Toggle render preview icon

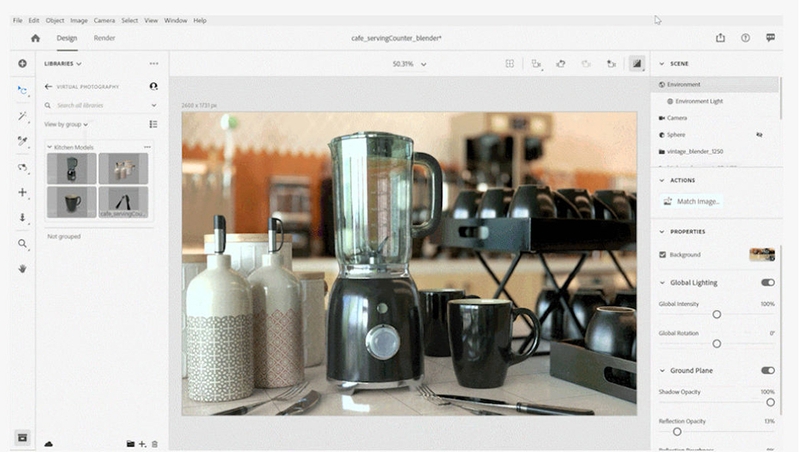637,64
